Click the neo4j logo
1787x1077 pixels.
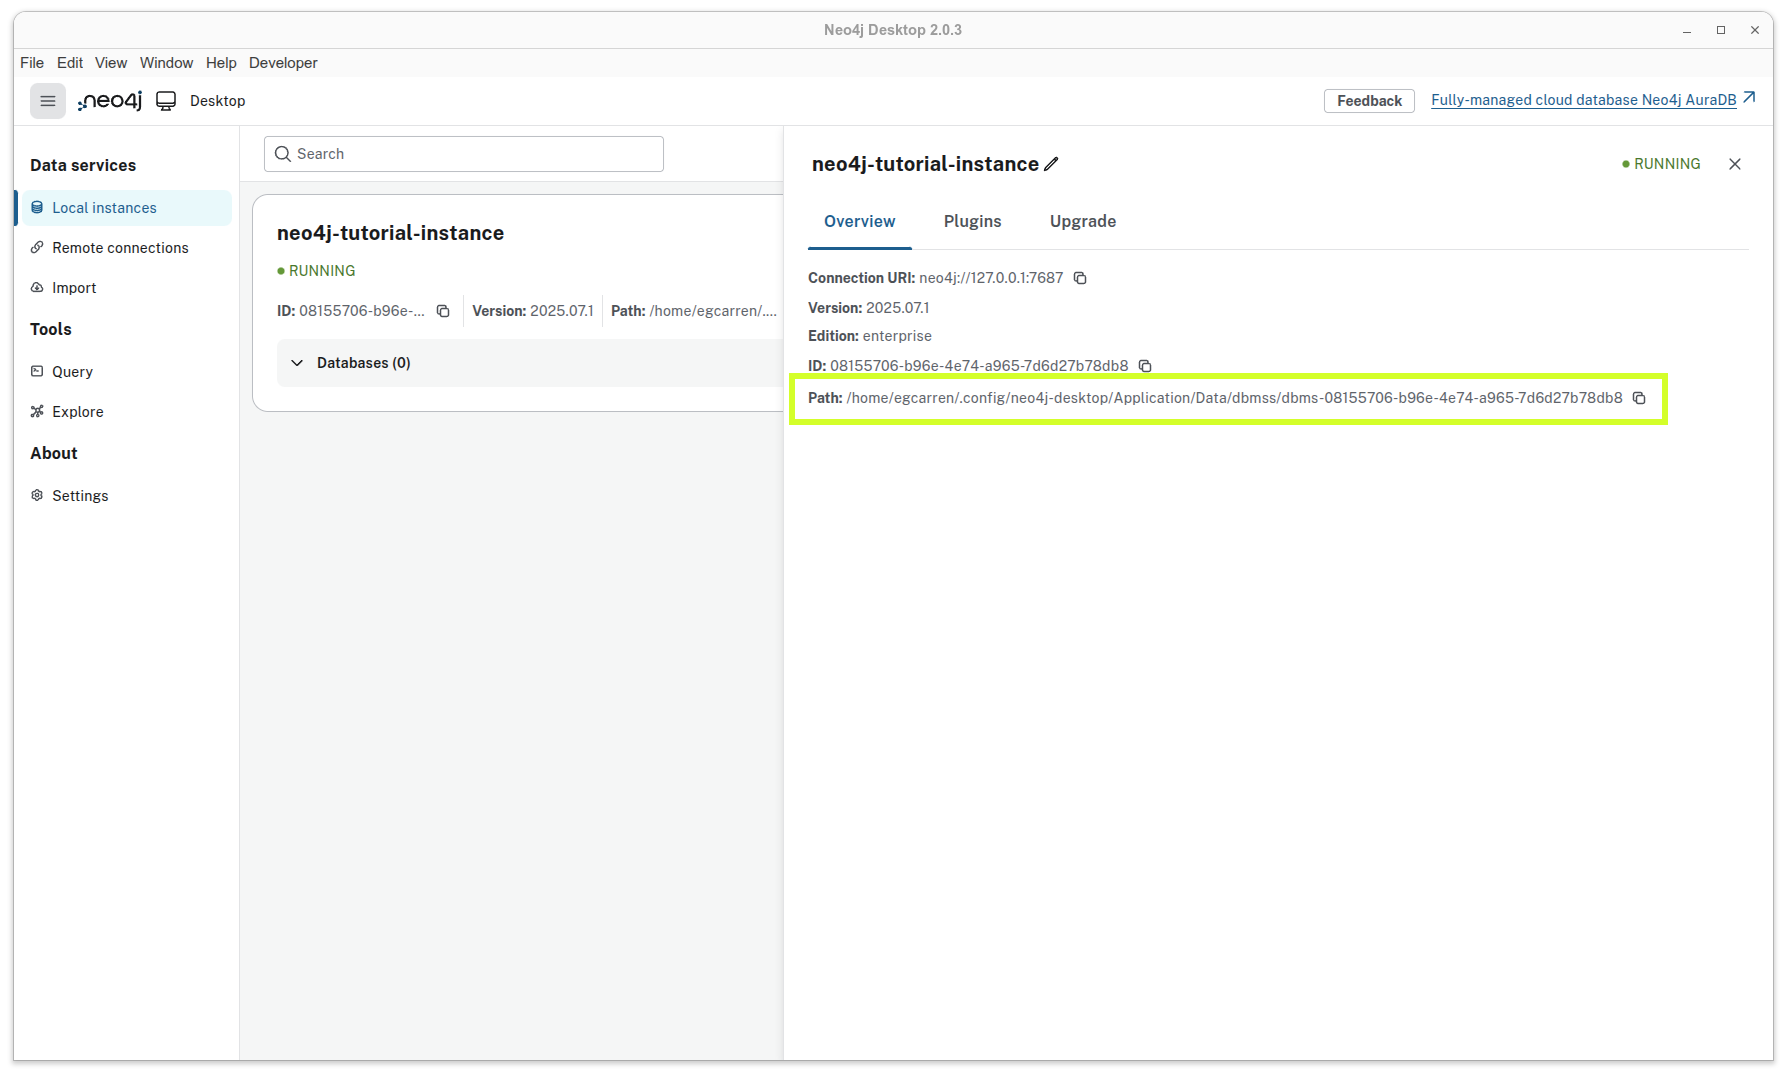click(110, 101)
